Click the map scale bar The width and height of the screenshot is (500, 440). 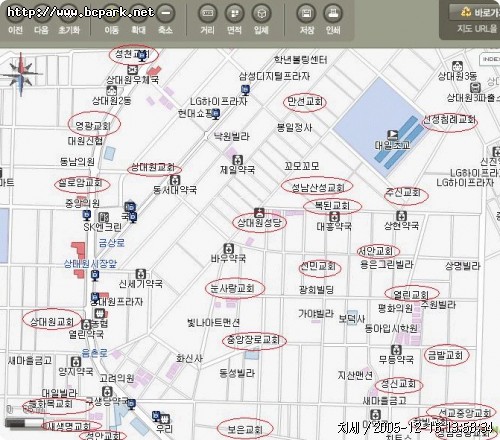coord(24,423)
